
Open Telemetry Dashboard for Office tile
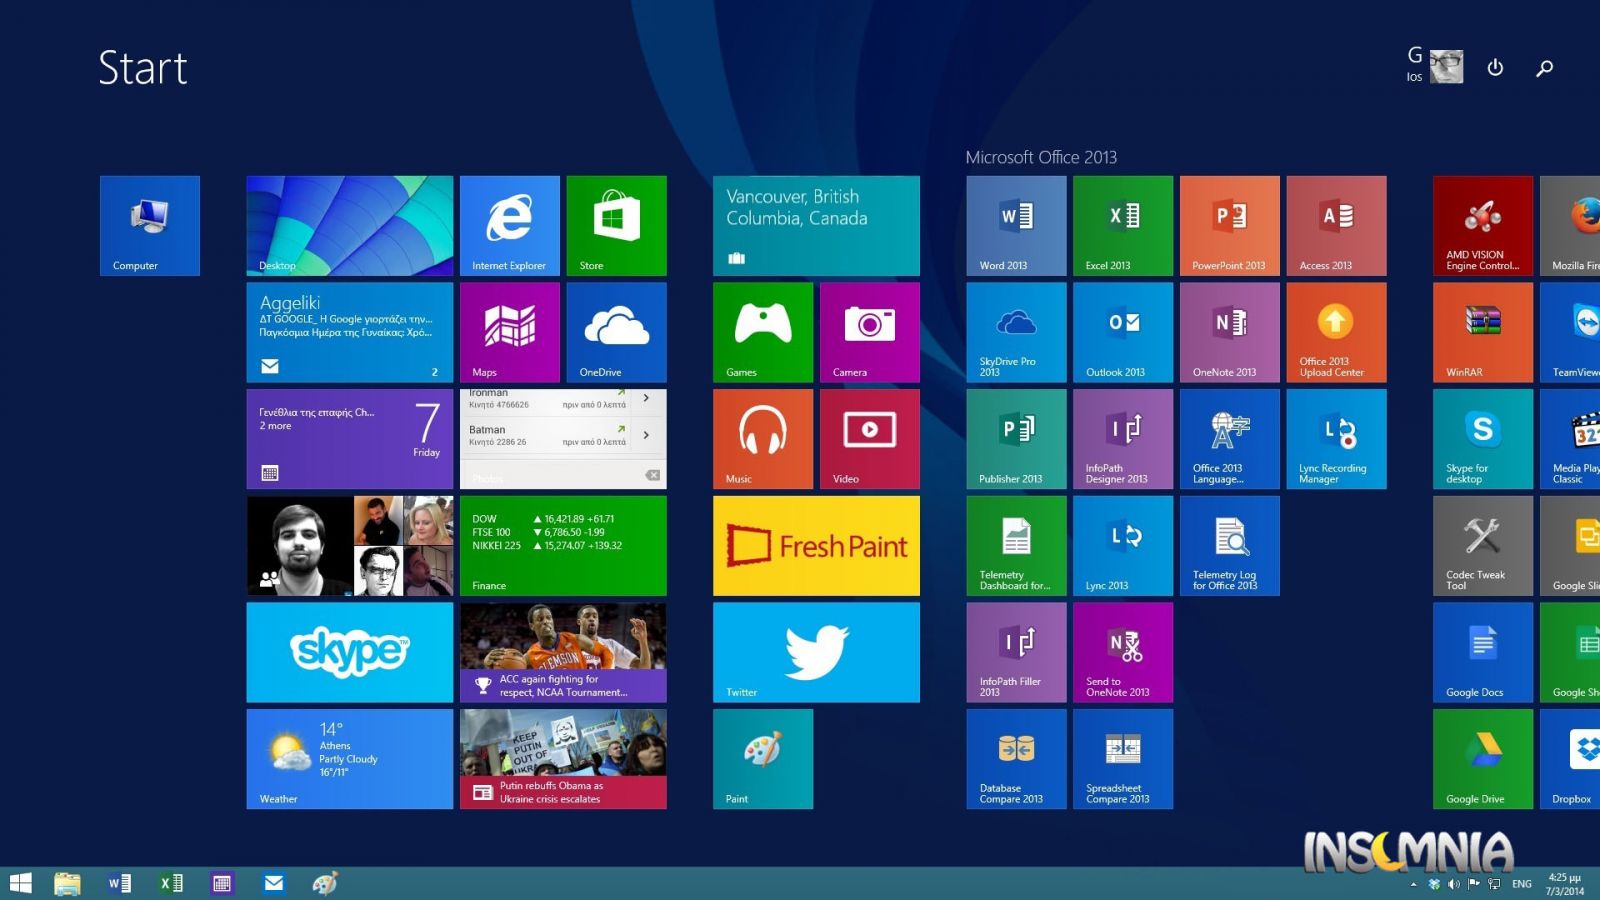pyautogui.click(x=1017, y=546)
